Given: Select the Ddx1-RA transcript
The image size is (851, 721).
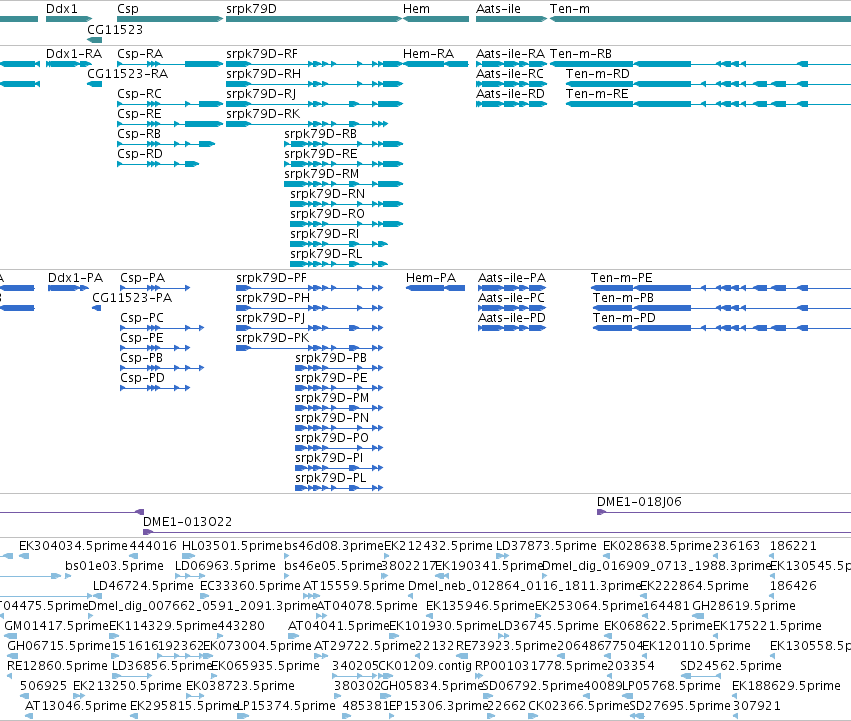Looking at the screenshot, I should tap(69, 64).
